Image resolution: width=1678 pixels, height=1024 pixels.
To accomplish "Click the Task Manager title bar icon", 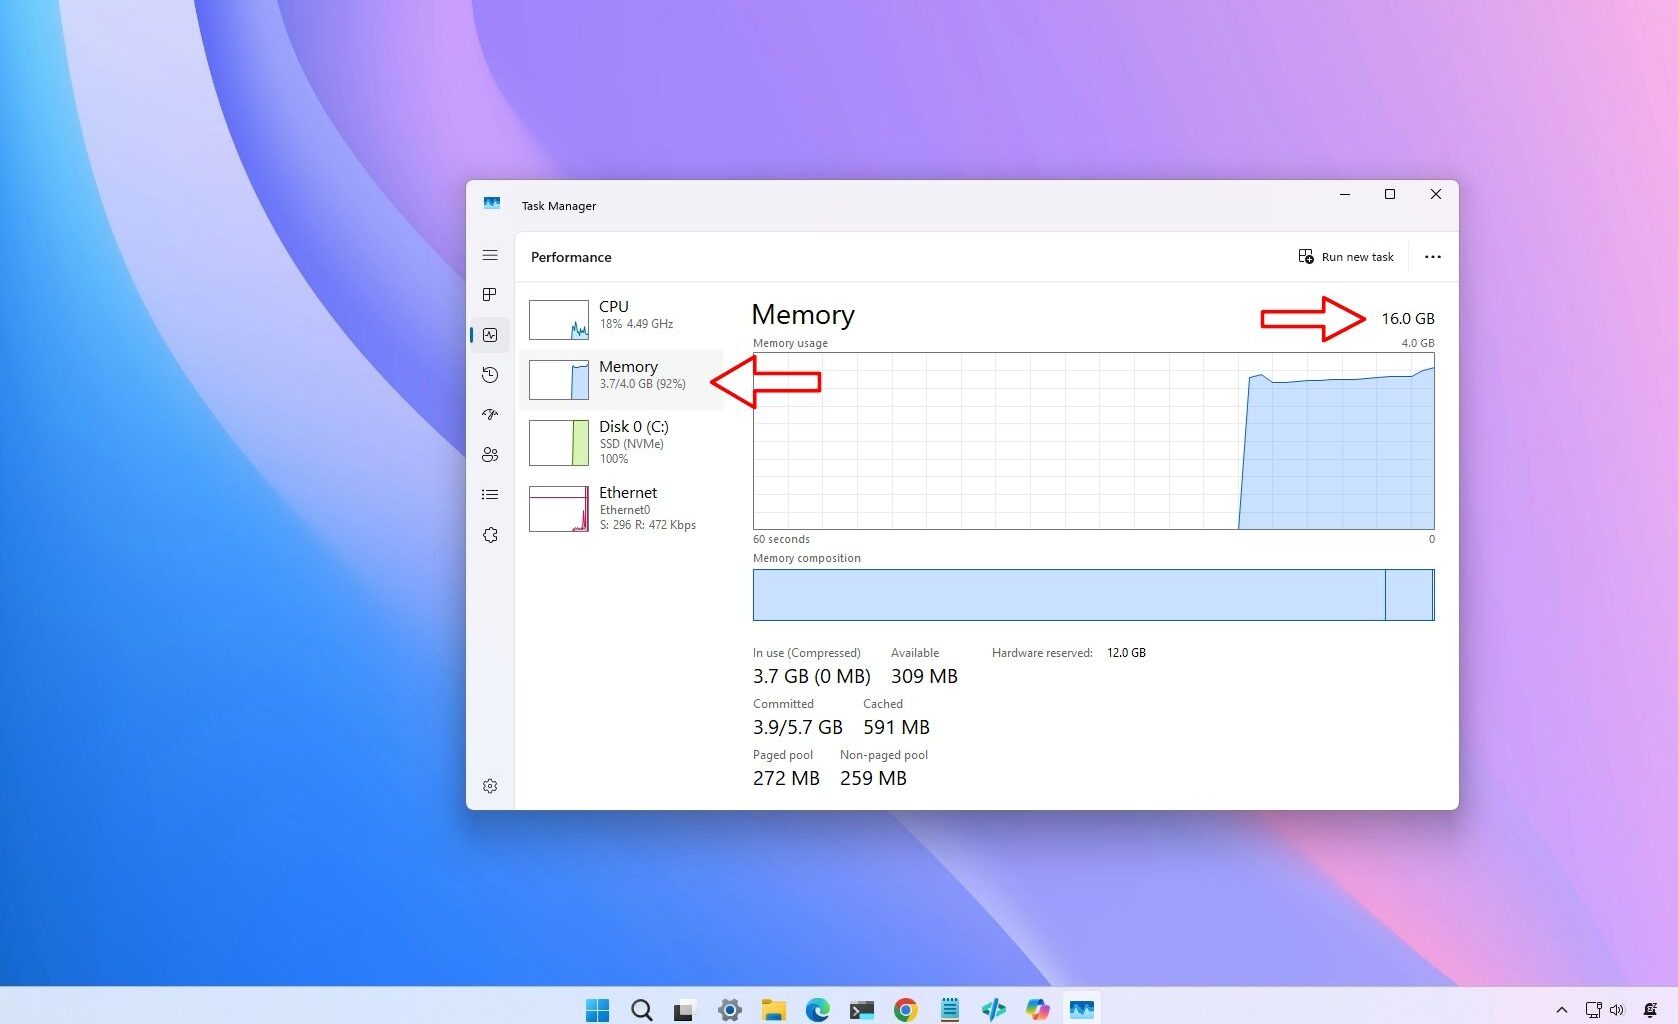I will click(x=491, y=203).
